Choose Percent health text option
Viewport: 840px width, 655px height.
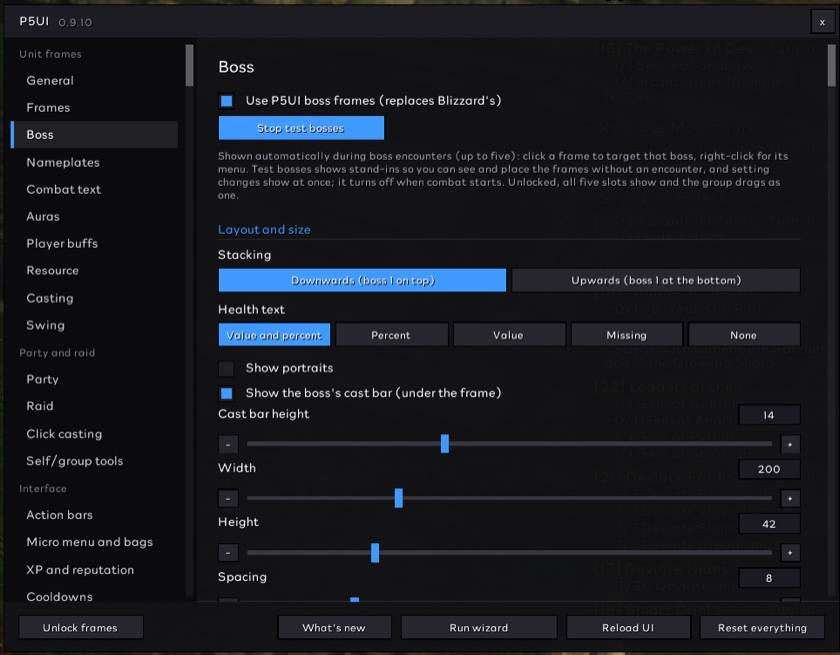[x=392, y=335]
